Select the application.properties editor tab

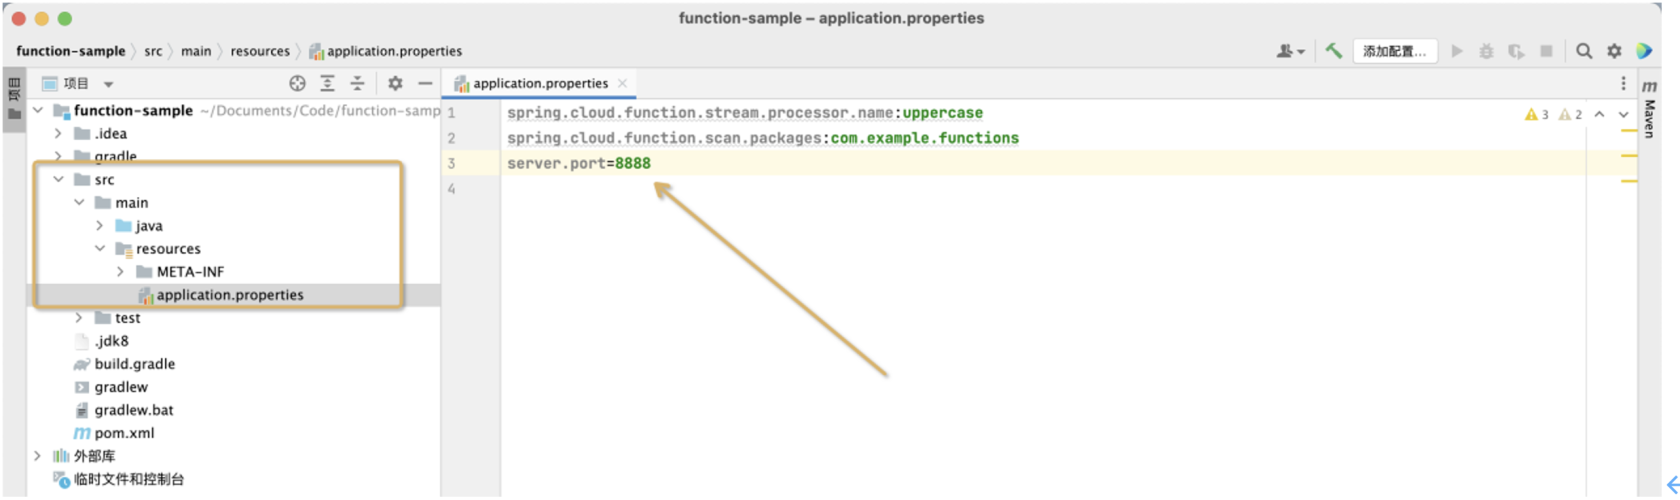(539, 84)
